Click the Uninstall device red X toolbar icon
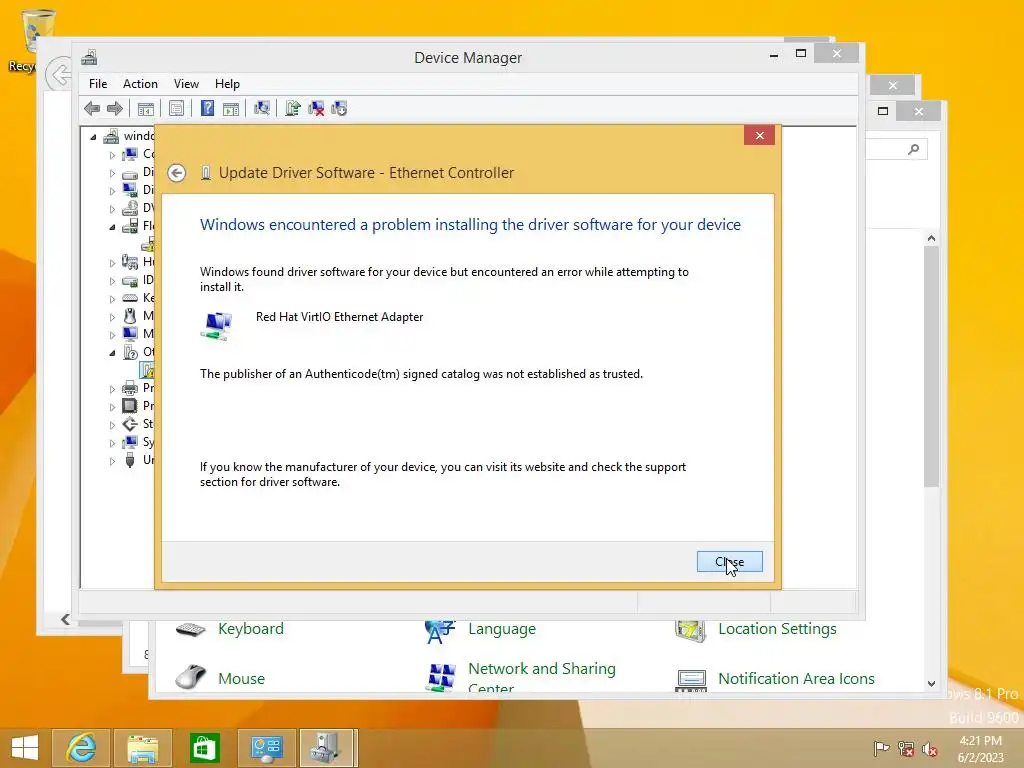This screenshot has width=1024, height=768. point(316,108)
